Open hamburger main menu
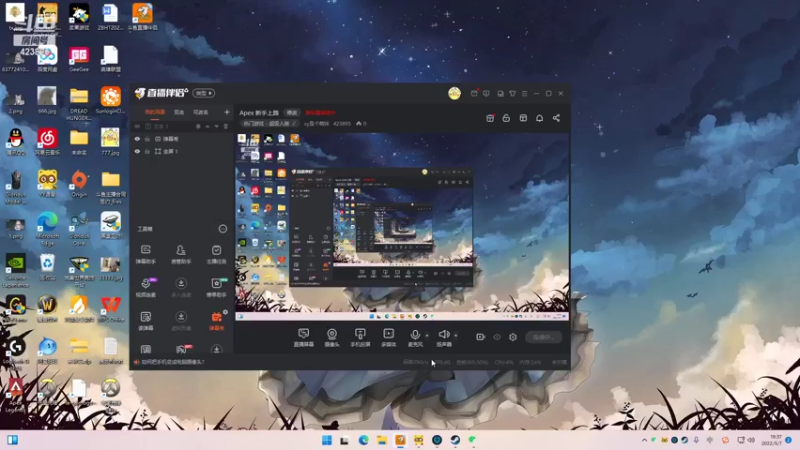This screenshot has width=800, height=450. [x=524, y=93]
